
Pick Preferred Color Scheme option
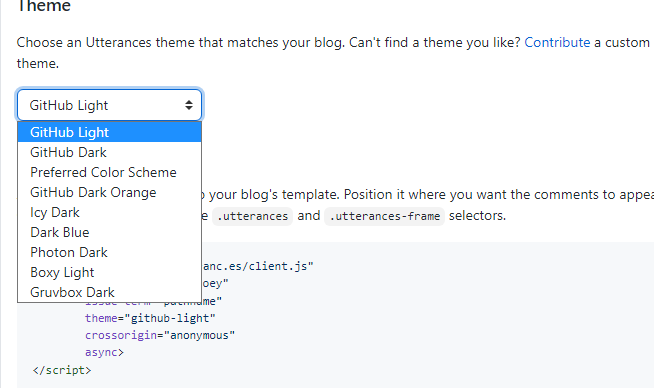tap(109, 172)
